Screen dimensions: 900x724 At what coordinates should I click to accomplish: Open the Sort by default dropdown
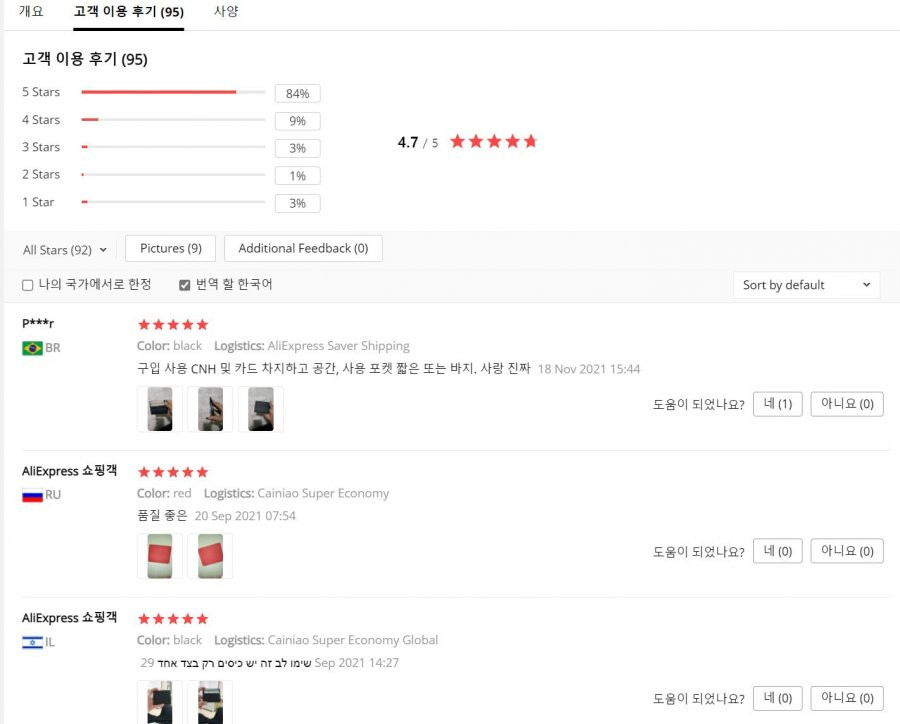pos(806,285)
